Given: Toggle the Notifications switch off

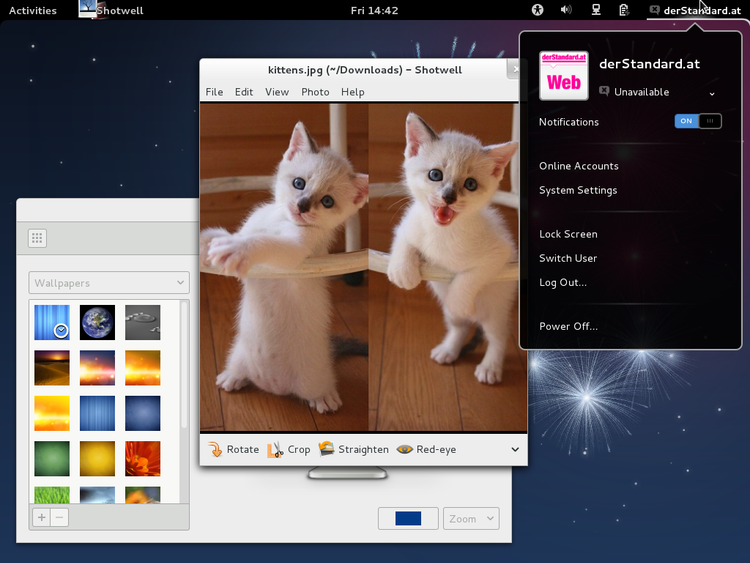Looking at the screenshot, I should (698, 121).
